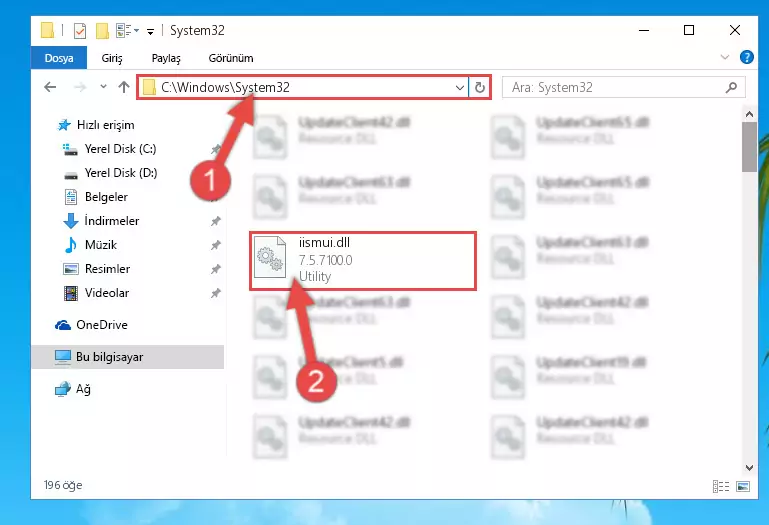Viewport: 769px width, 525px height.
Task: Open Resimler folder in sidebar
Action: (107, 269)
